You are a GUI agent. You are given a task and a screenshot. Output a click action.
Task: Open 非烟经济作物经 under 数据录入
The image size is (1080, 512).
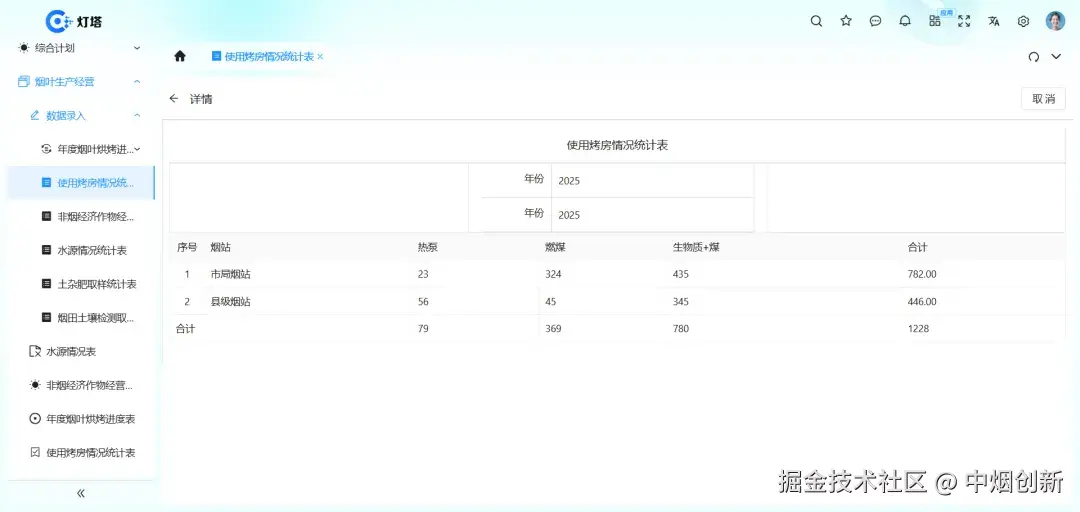[x=79, y=216]
